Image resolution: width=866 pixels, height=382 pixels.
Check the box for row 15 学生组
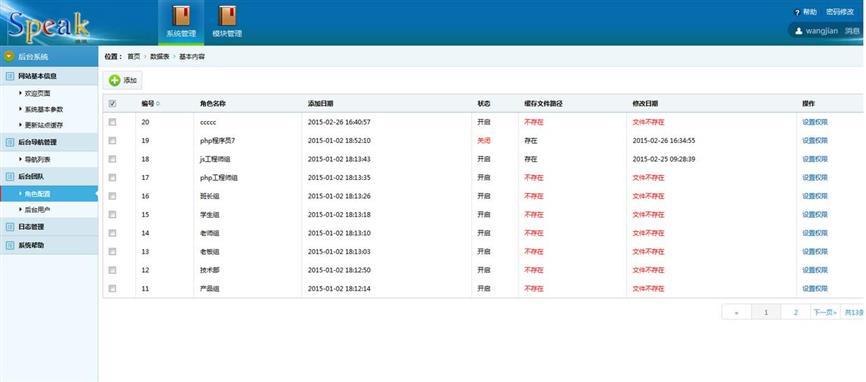tap(113, 214)
